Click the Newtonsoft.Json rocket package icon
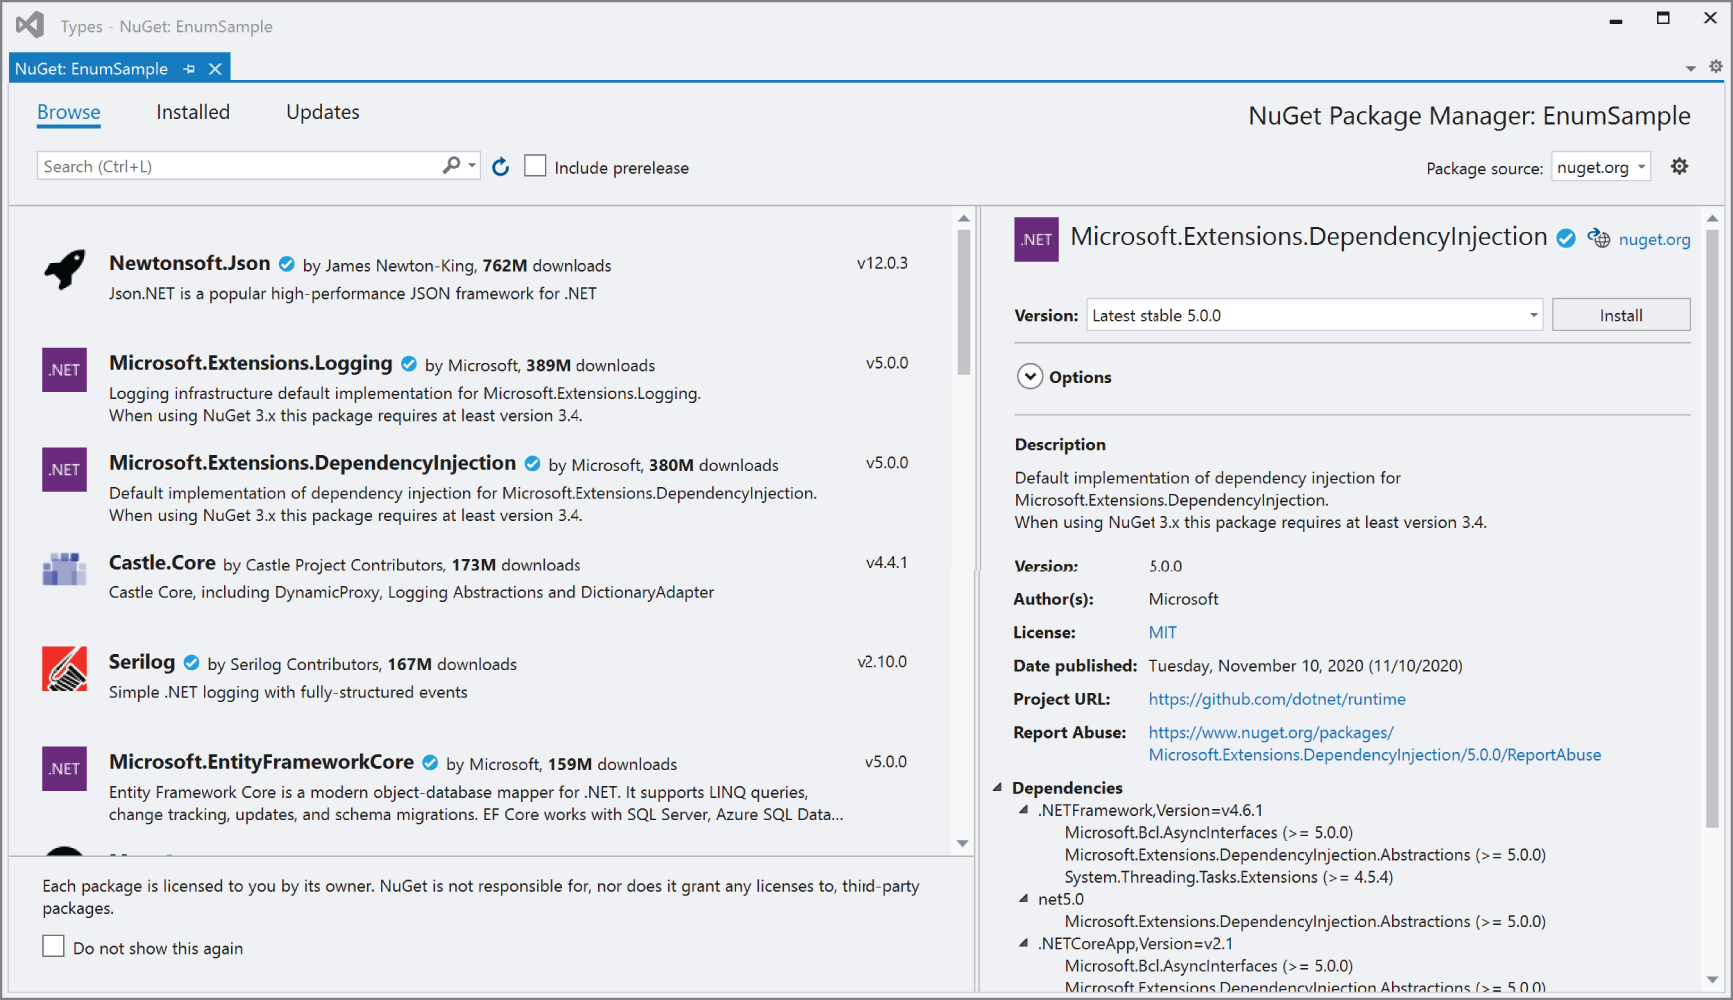 tap(64, 270)
